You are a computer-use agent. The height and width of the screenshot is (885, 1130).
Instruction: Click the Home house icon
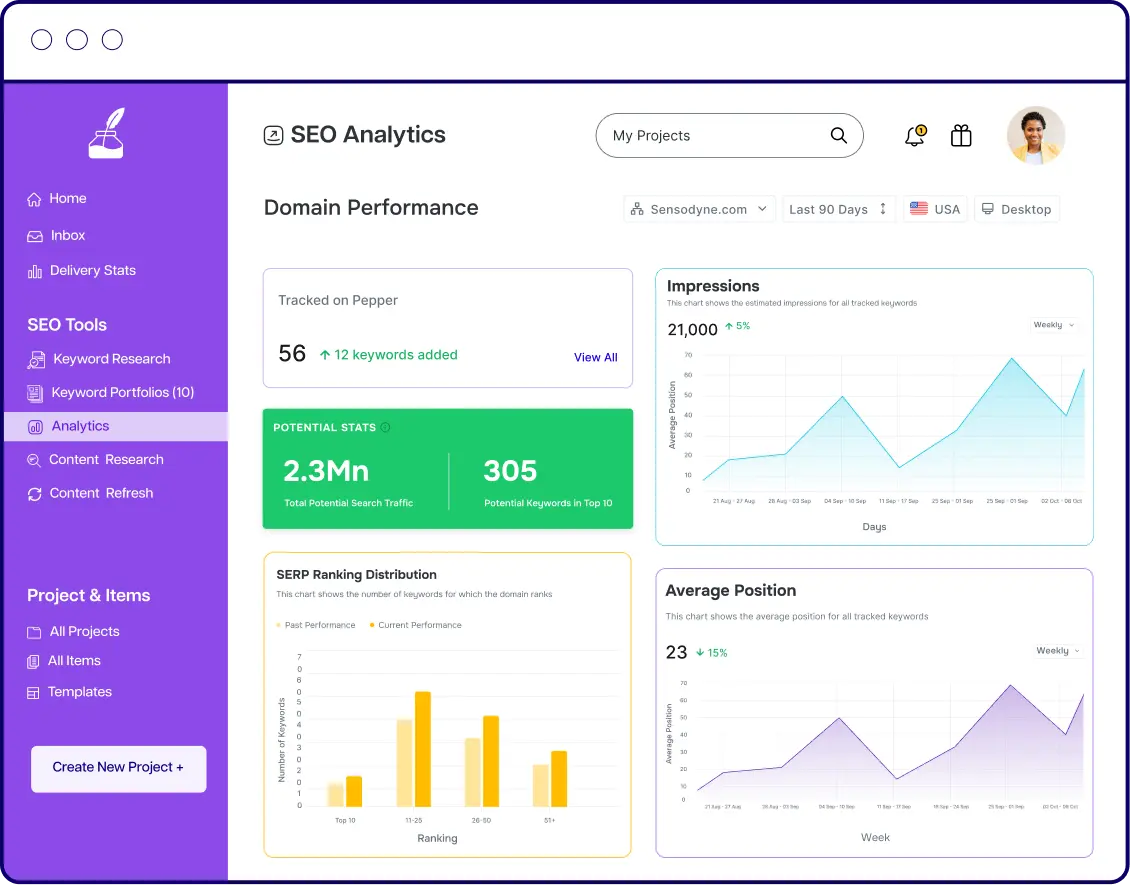coord(34,200)
